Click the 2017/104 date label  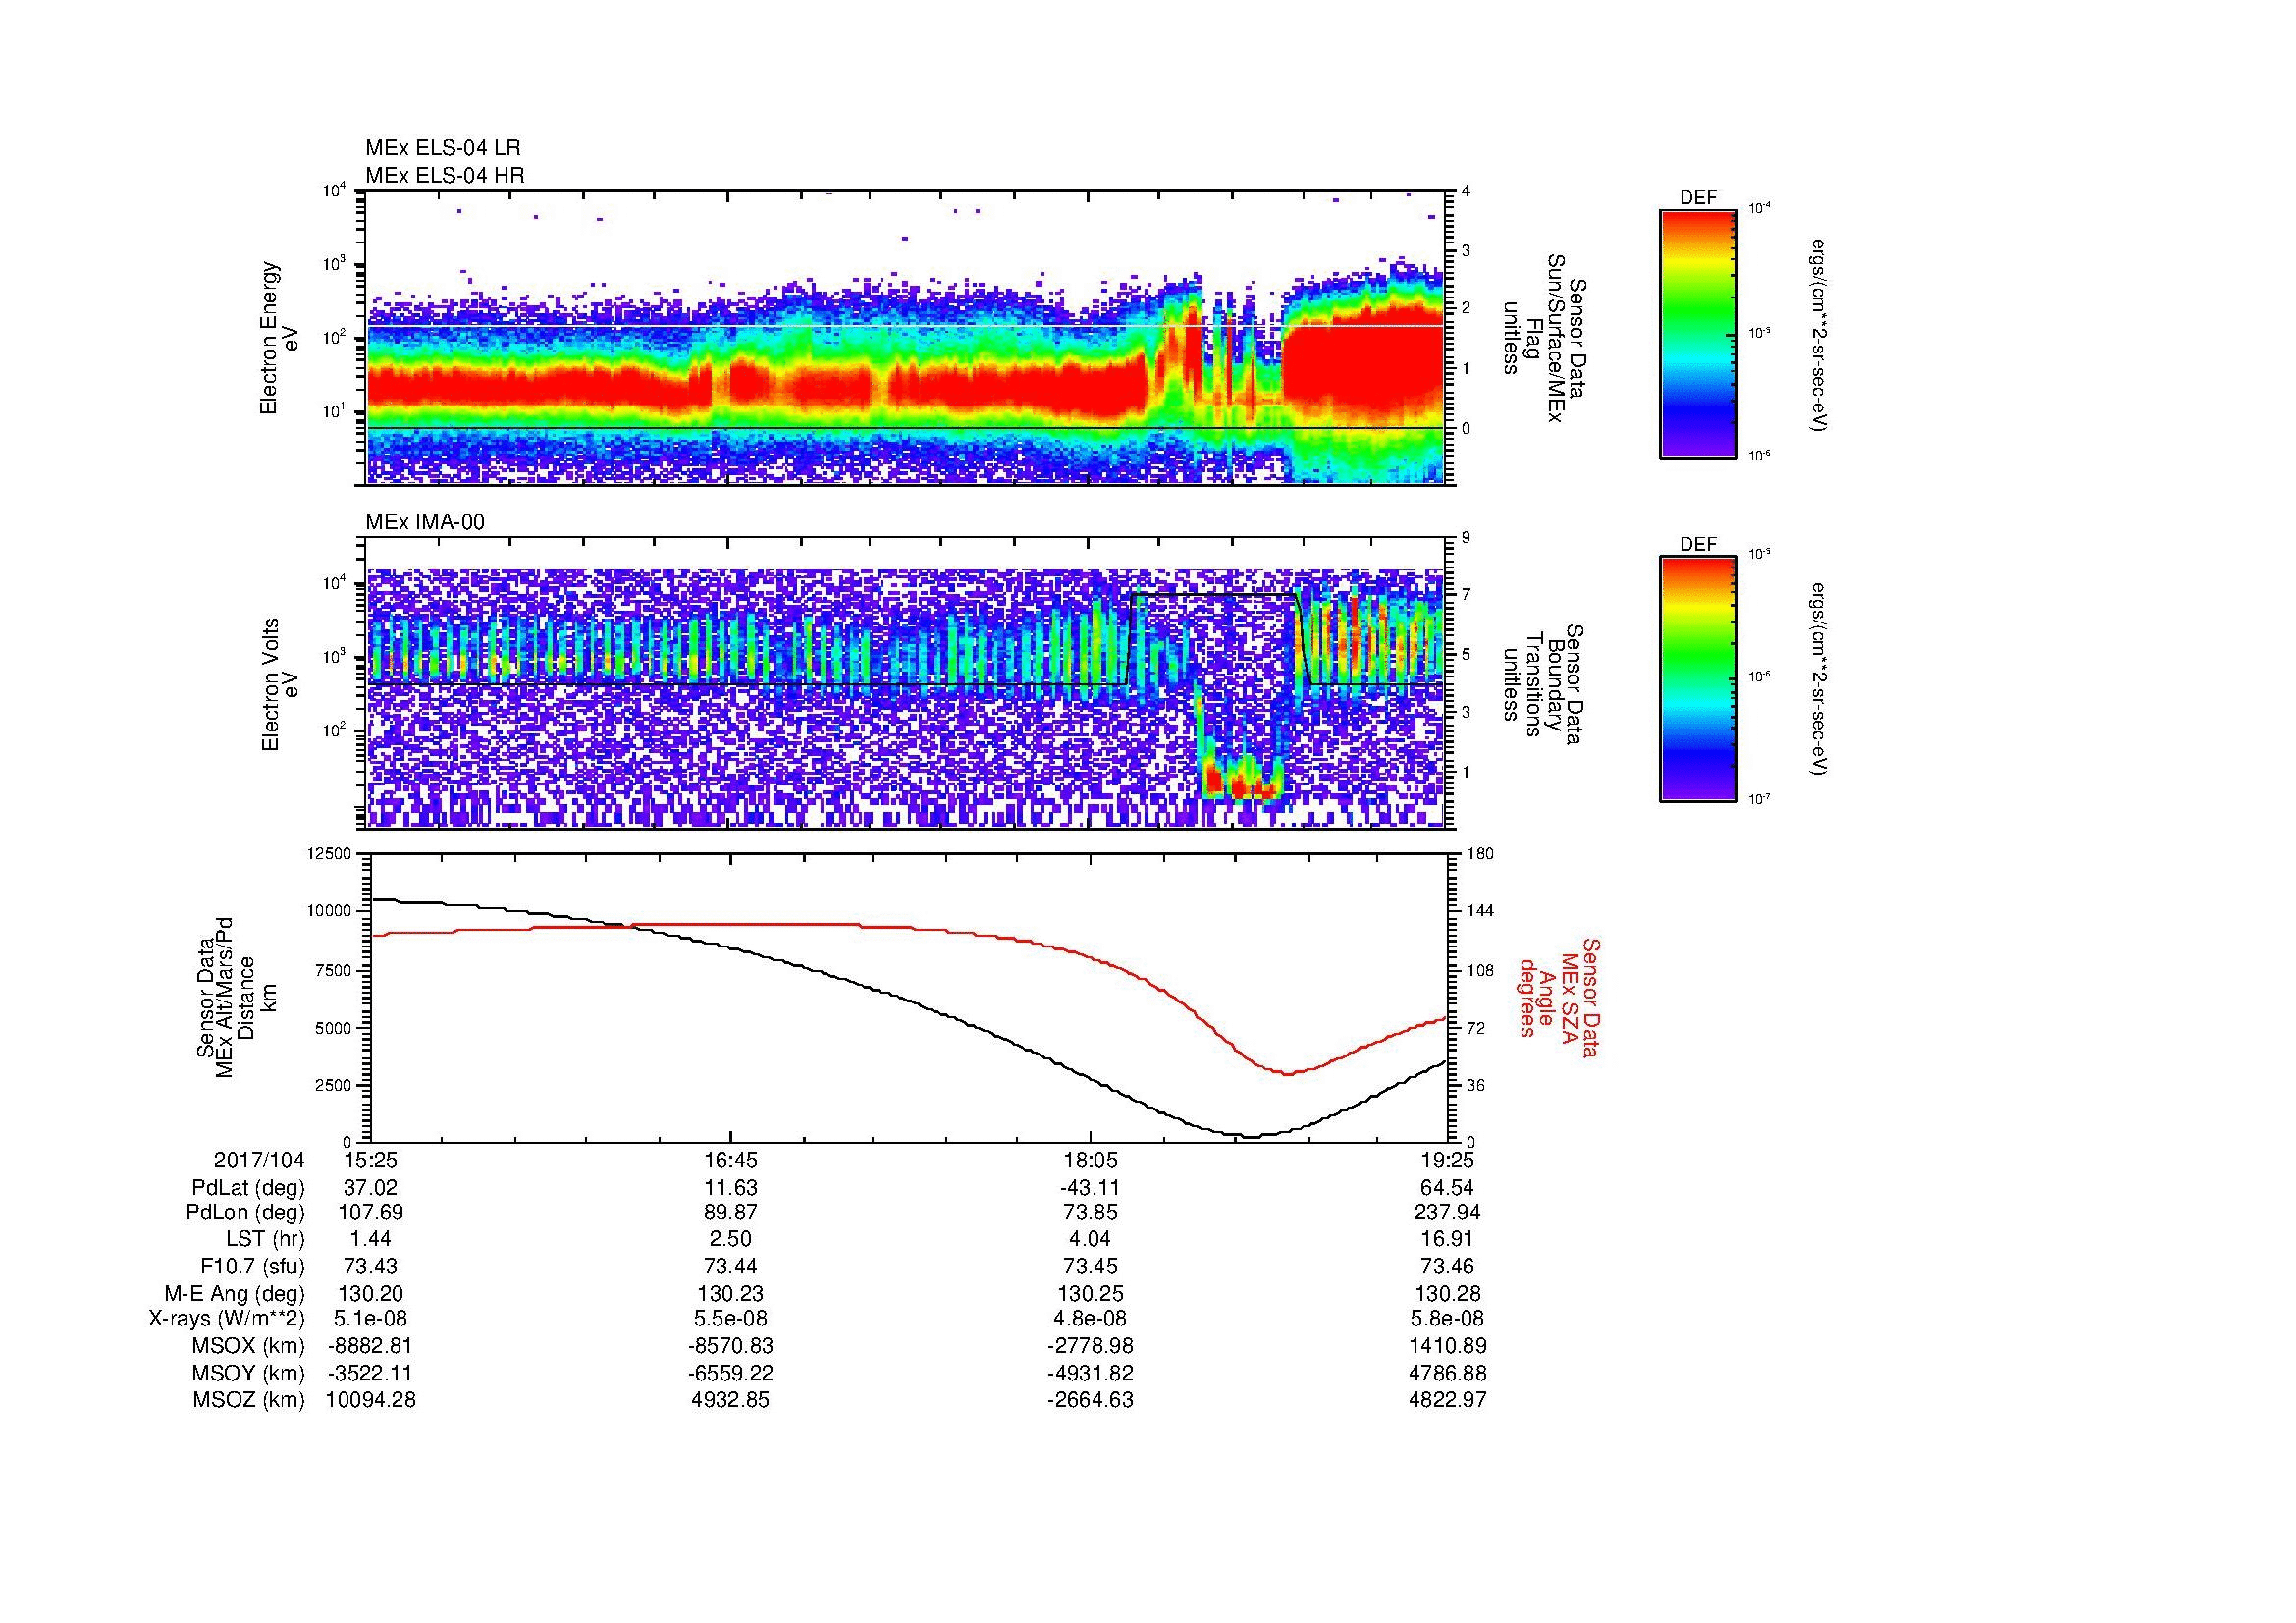pos(258,1160)
